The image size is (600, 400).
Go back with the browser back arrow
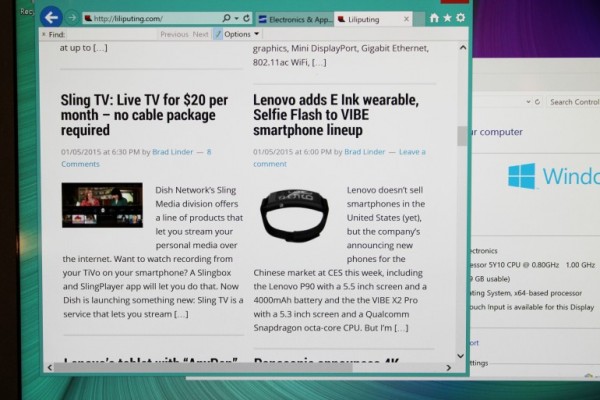[51, 17]
